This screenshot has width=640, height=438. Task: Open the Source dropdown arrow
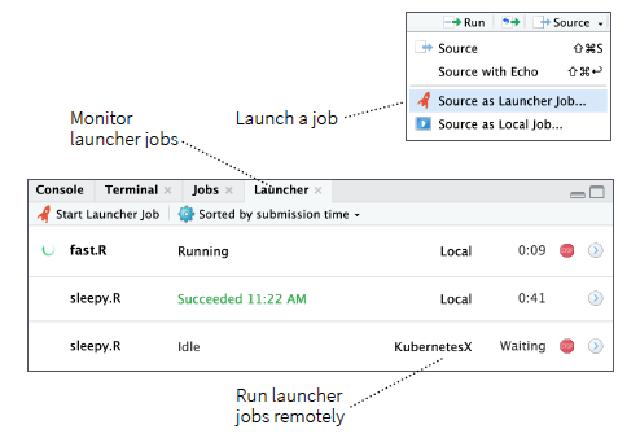[600, 24]
